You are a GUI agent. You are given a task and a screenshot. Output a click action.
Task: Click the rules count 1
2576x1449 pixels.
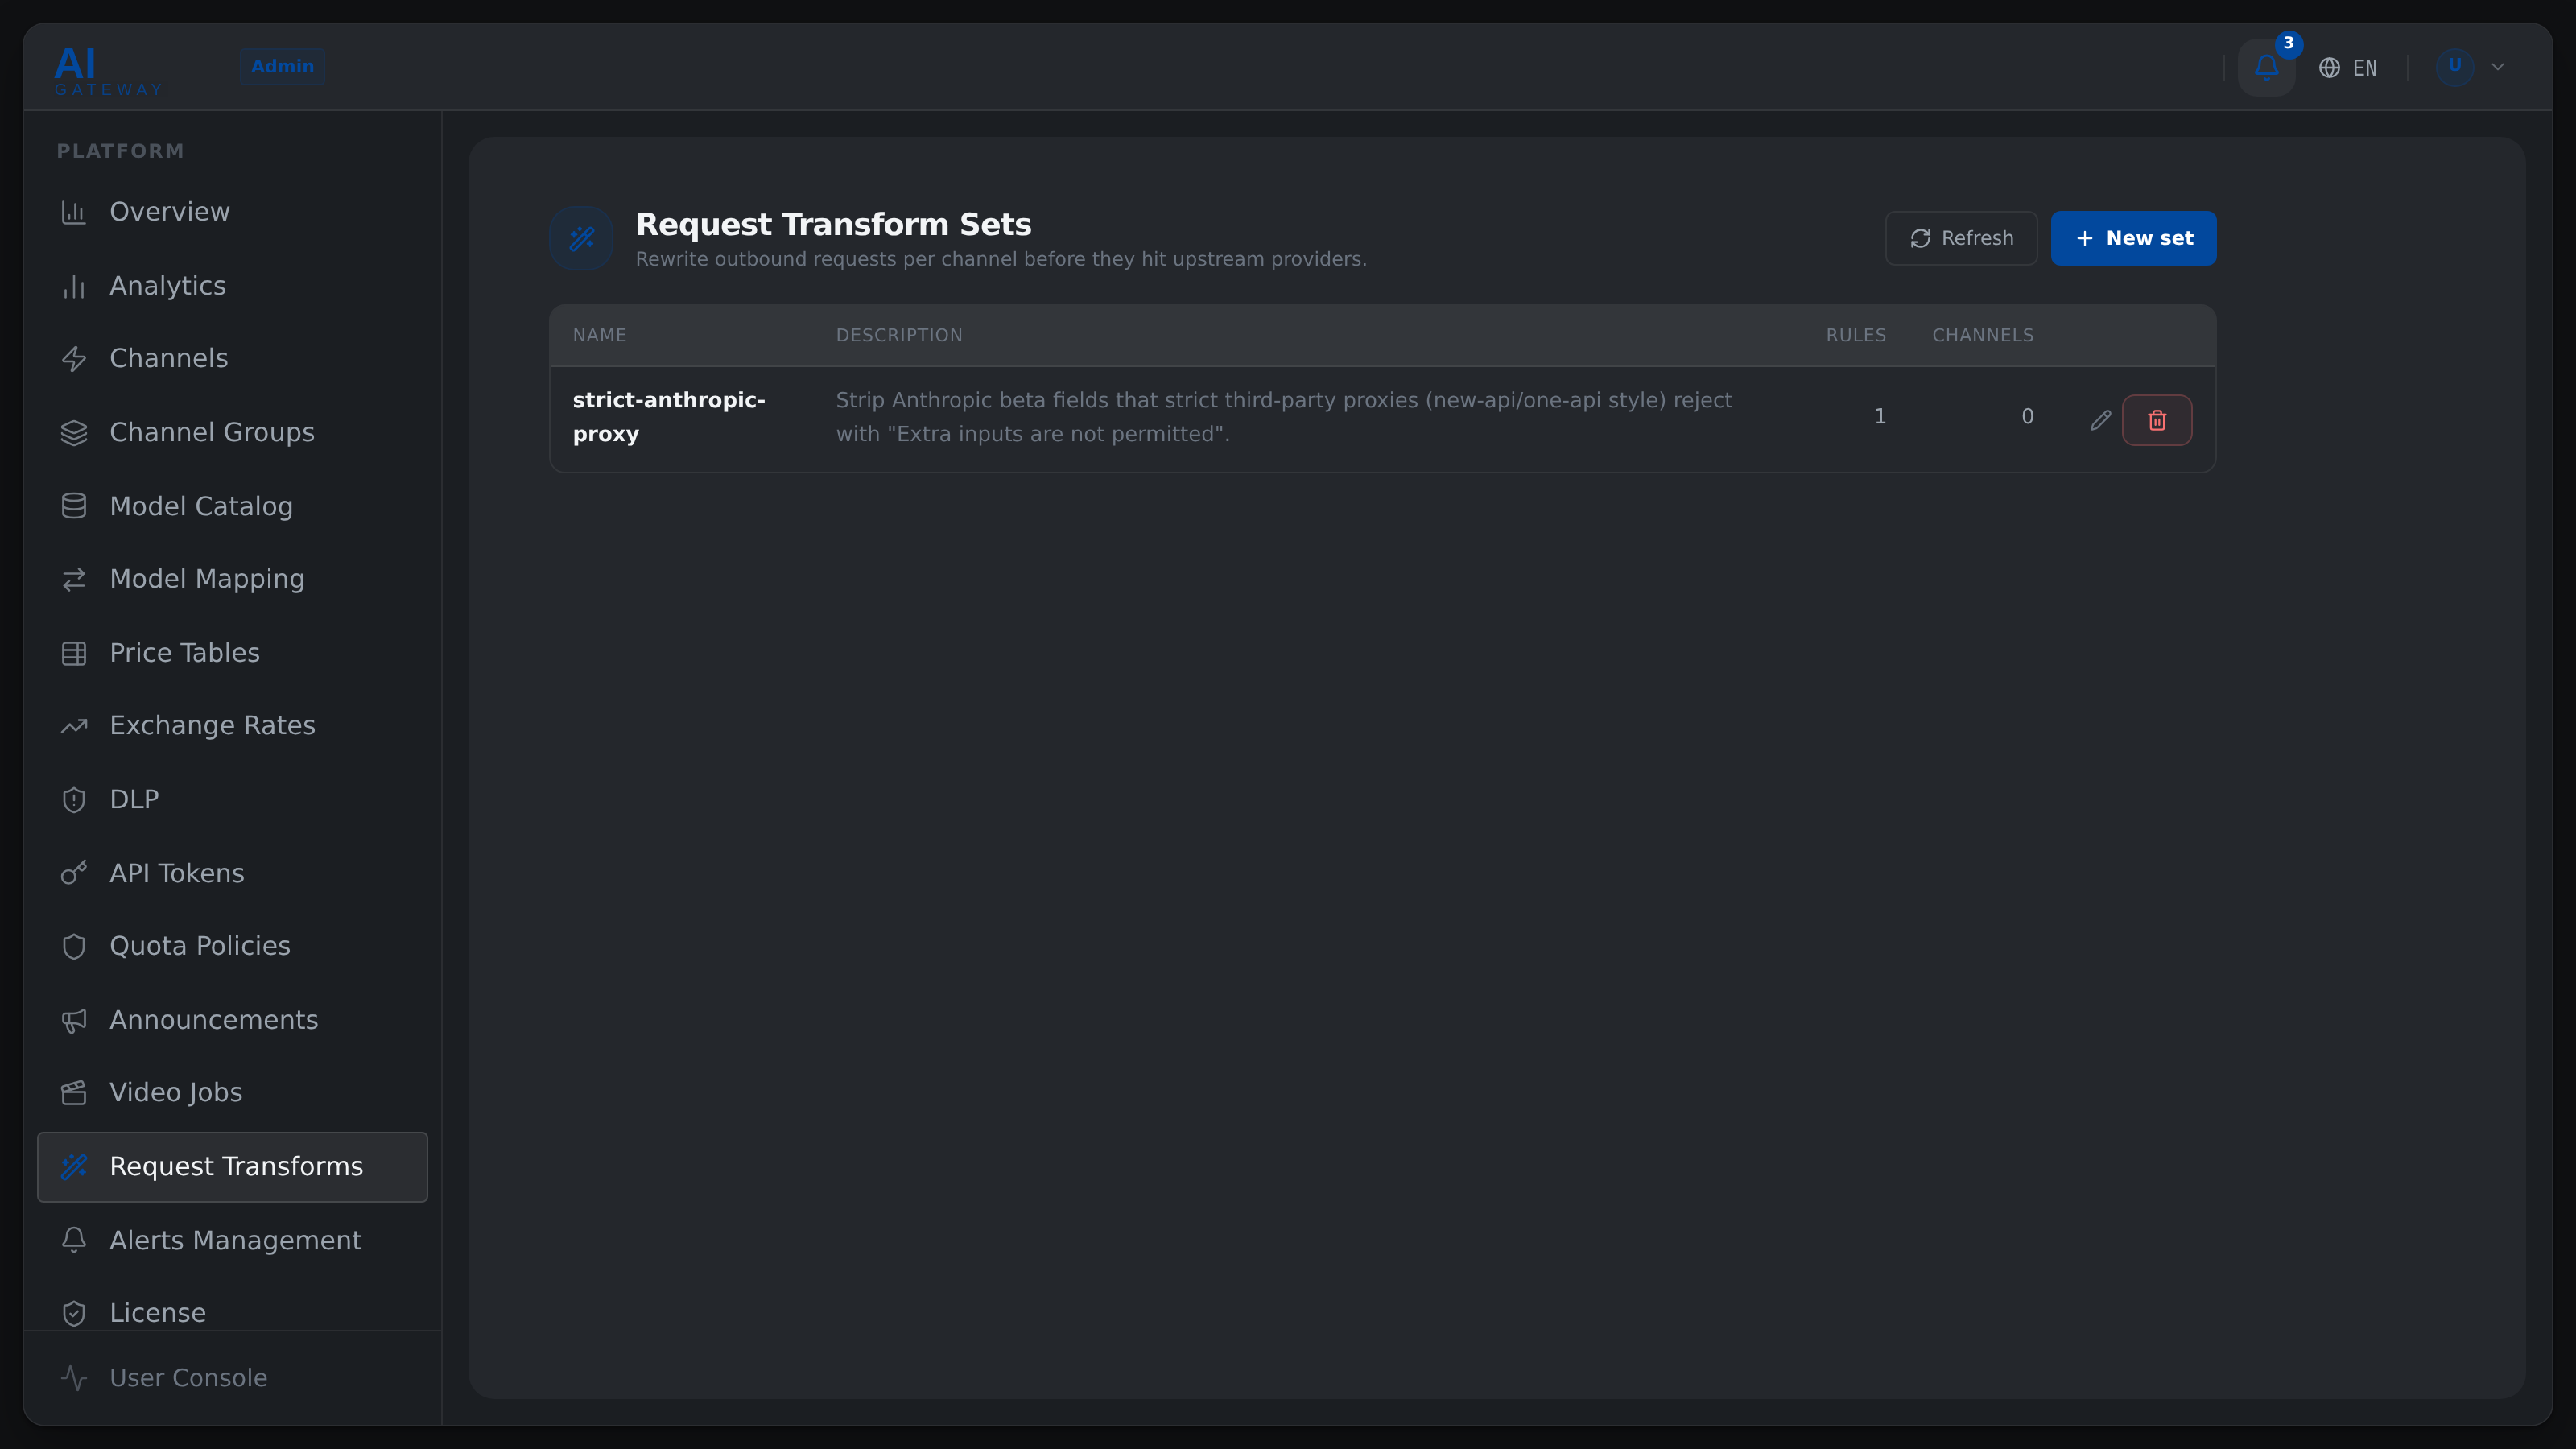coord(1880,416)
